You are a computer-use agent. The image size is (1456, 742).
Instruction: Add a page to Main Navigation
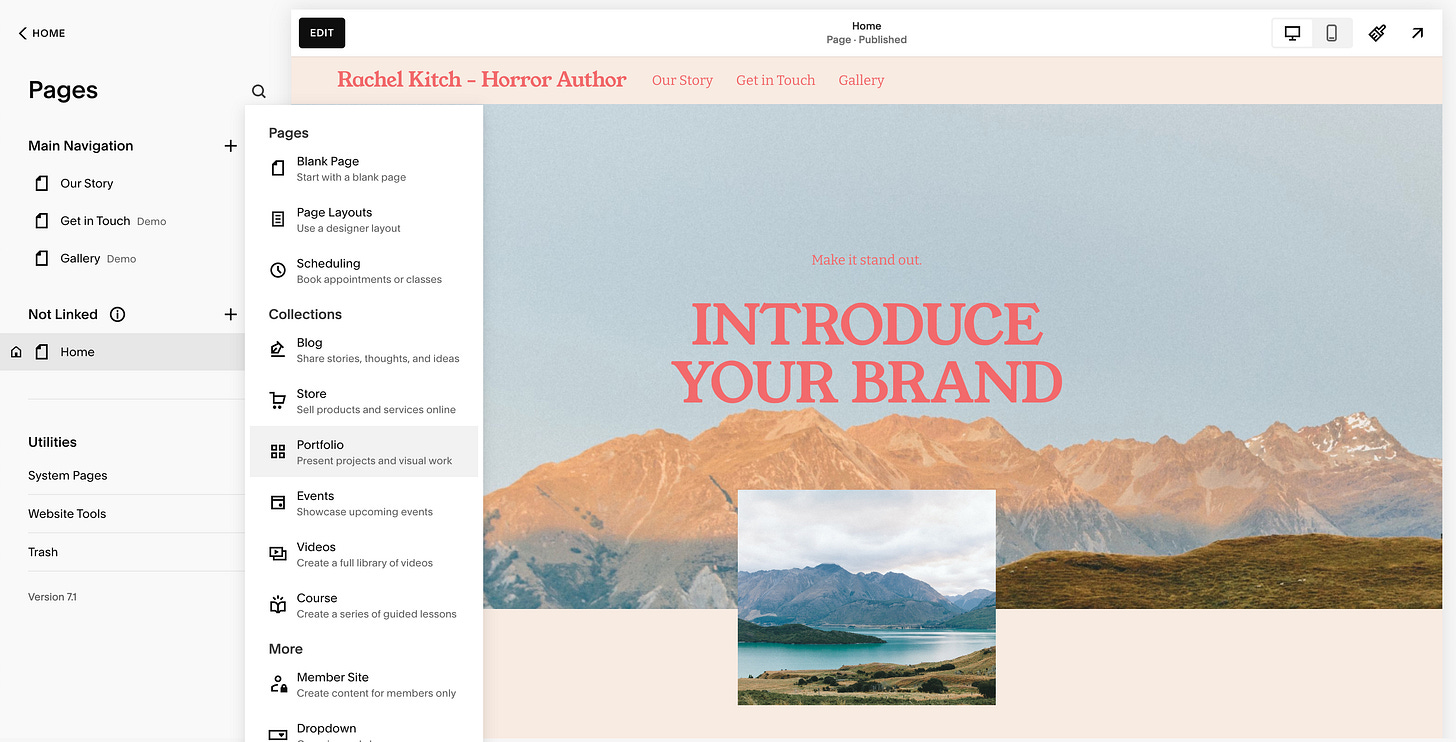230,146
